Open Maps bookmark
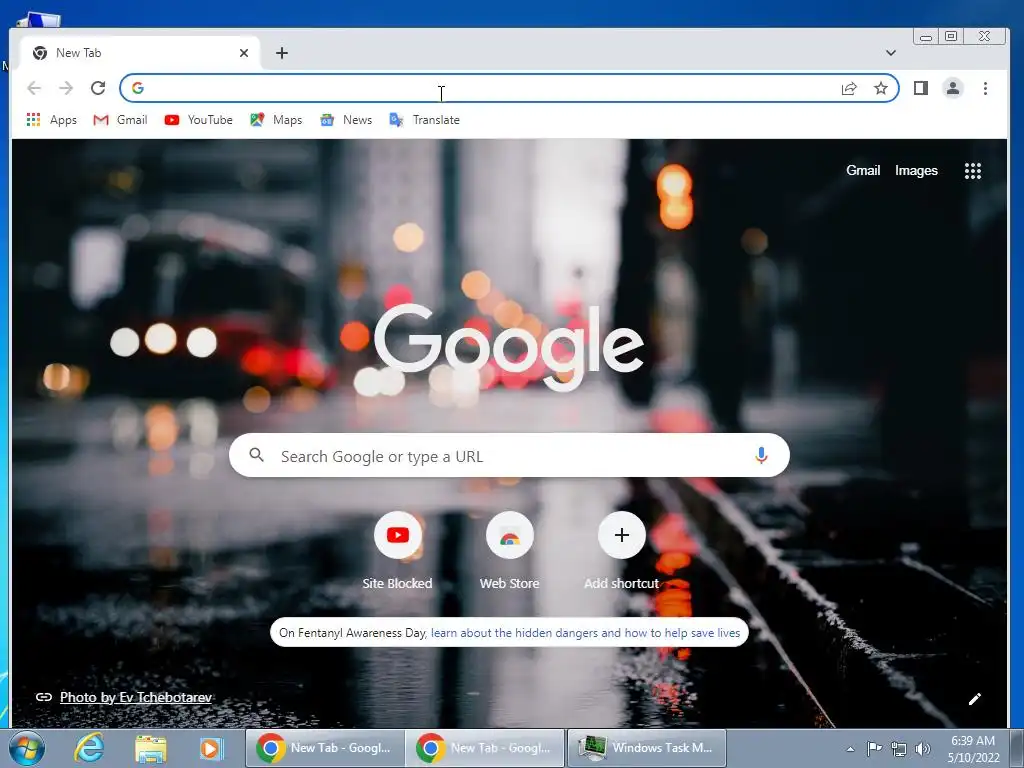 point(276,120)
